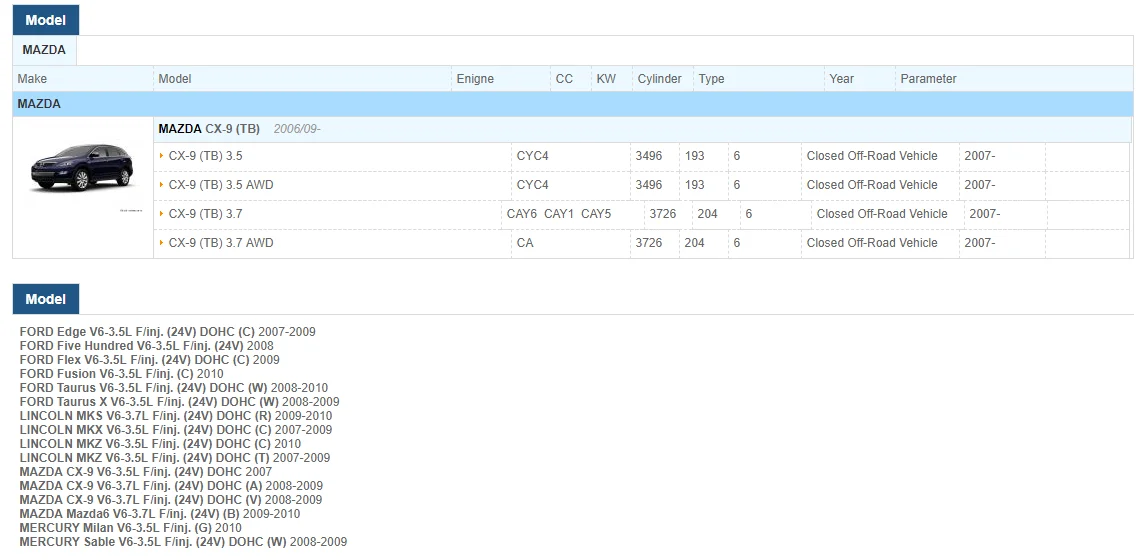This screenshot has height=560, width=1136.
Task: Open the CX-9 (TB) 3.7 AWD model link
Action: coord(221,243)
